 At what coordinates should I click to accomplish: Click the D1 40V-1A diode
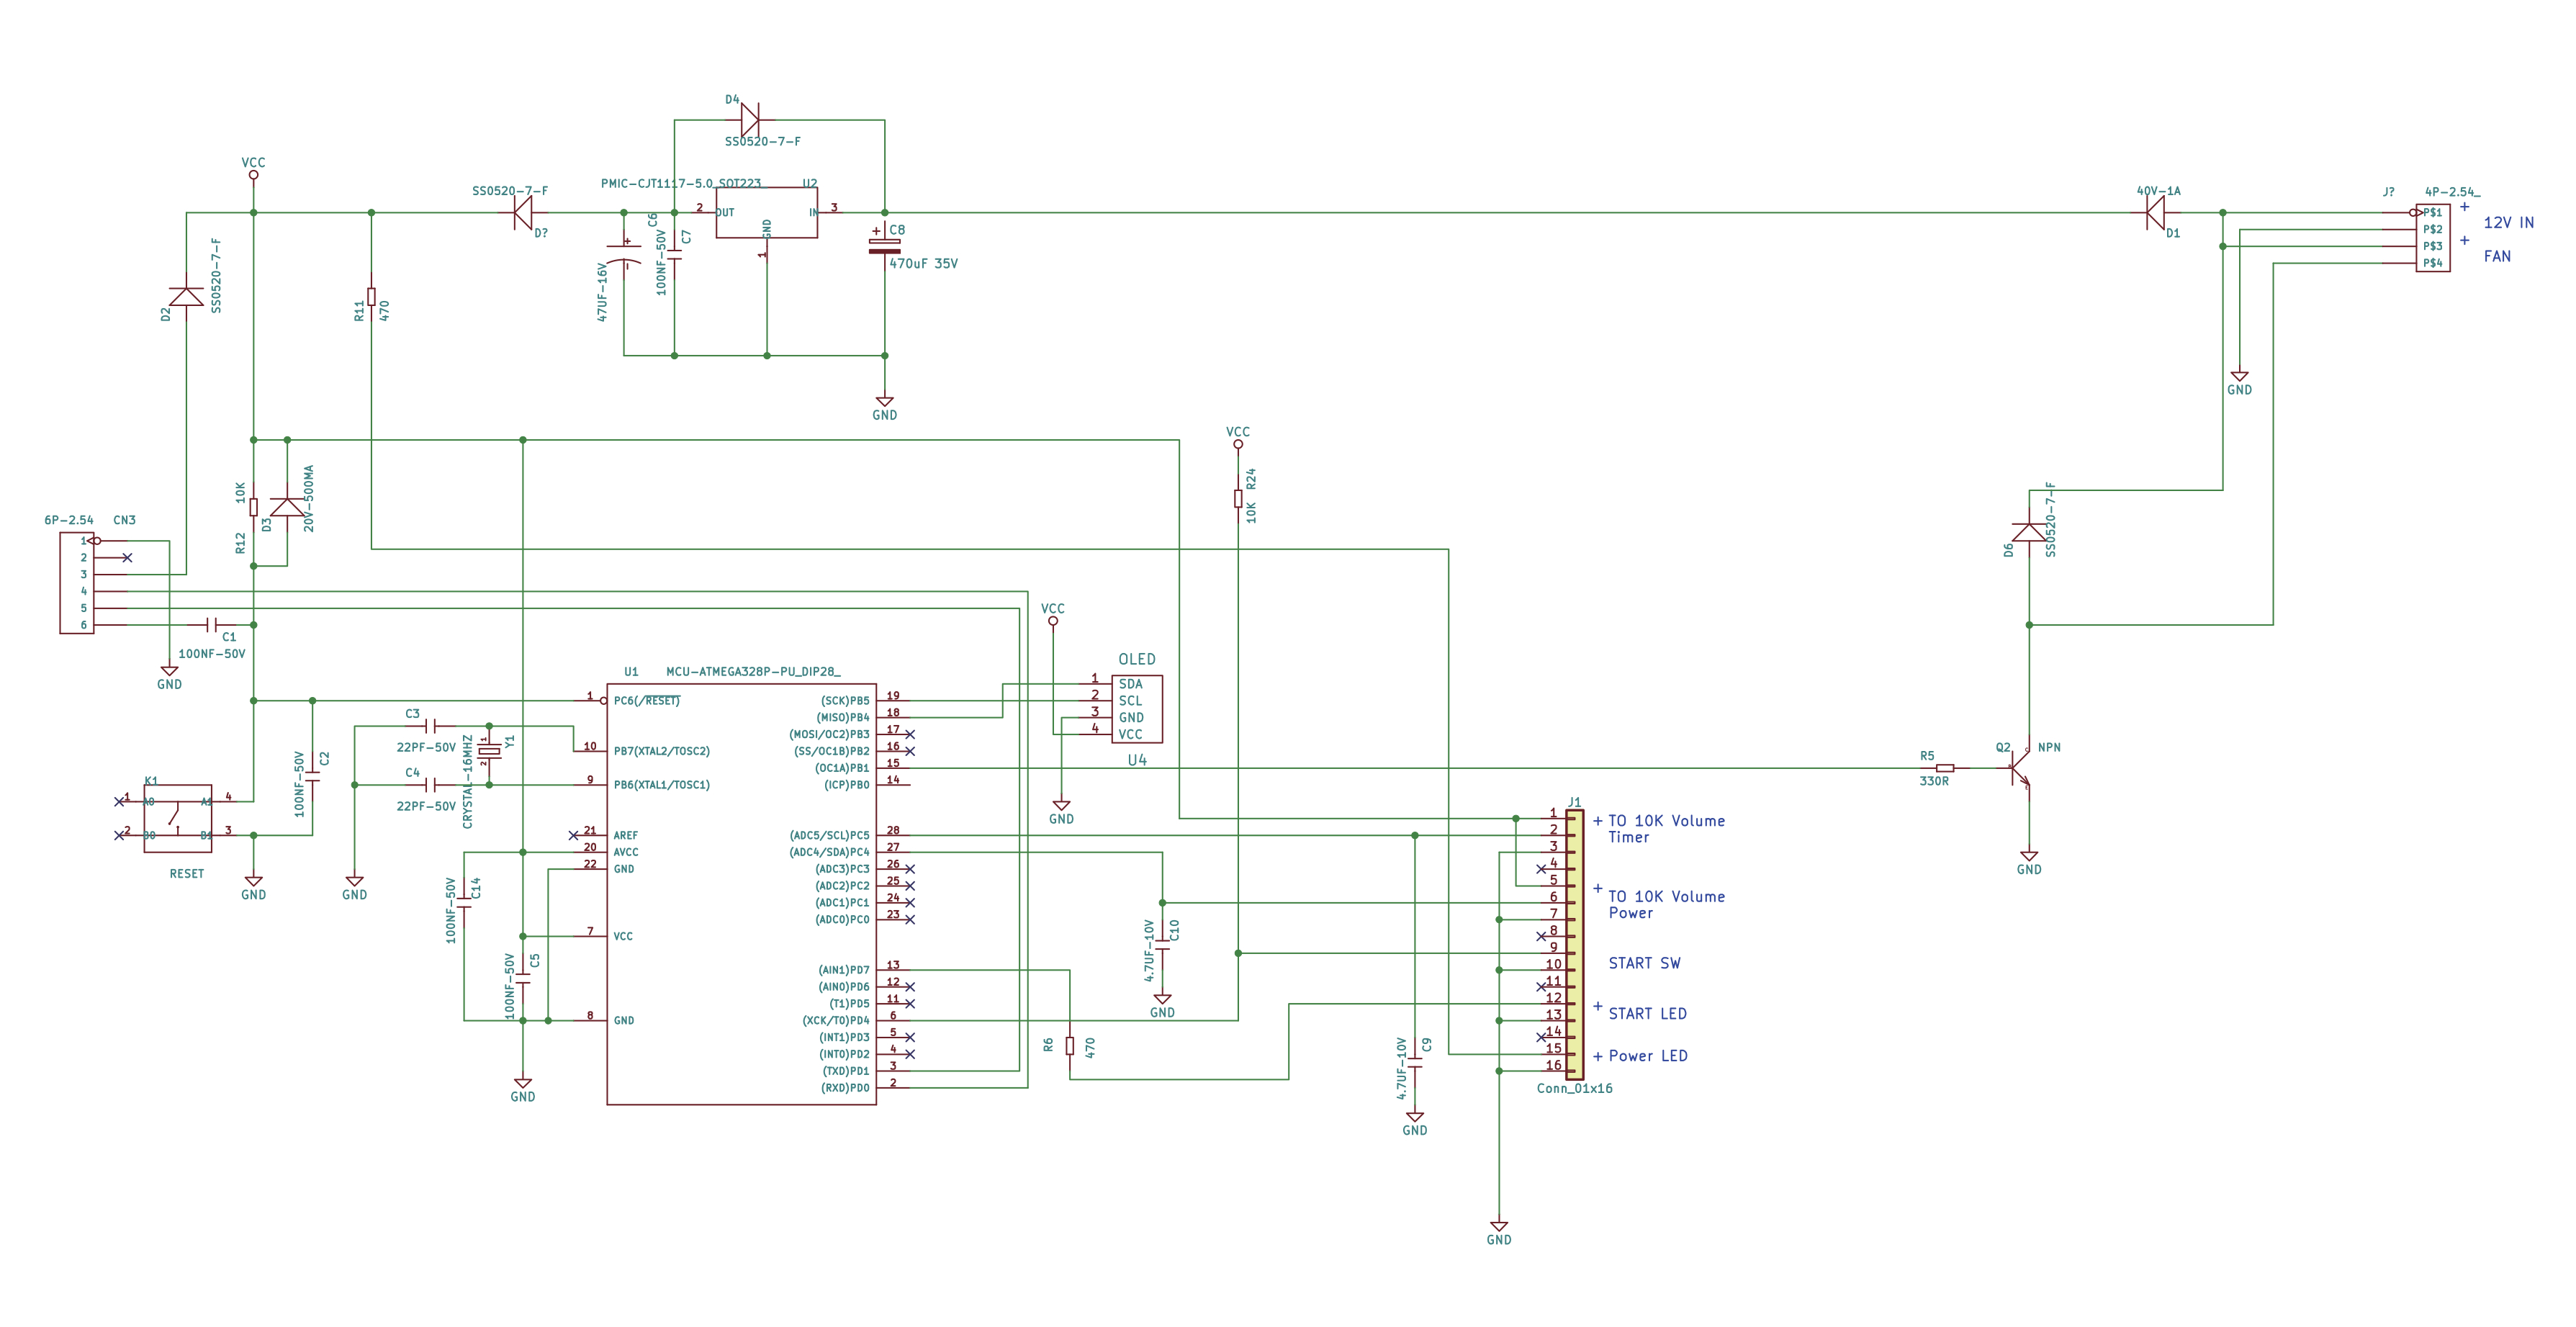2155,212
